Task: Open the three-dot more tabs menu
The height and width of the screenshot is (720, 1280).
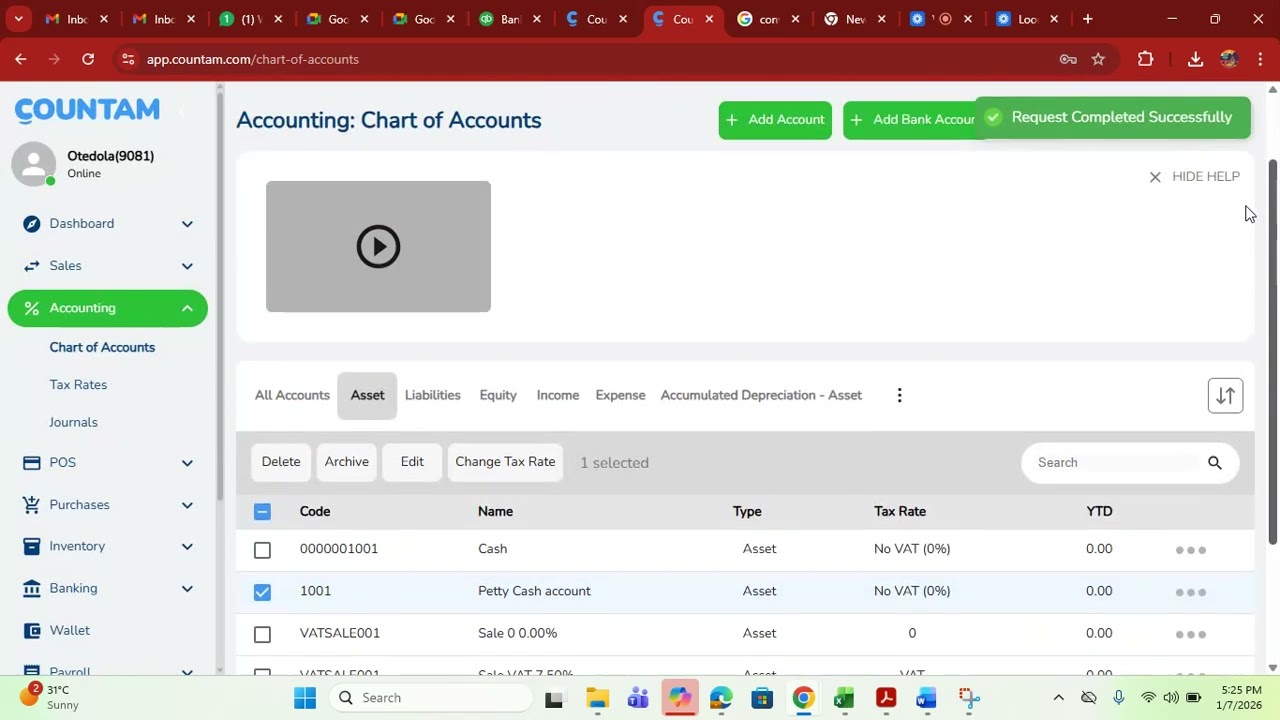Action: (899, 395)
